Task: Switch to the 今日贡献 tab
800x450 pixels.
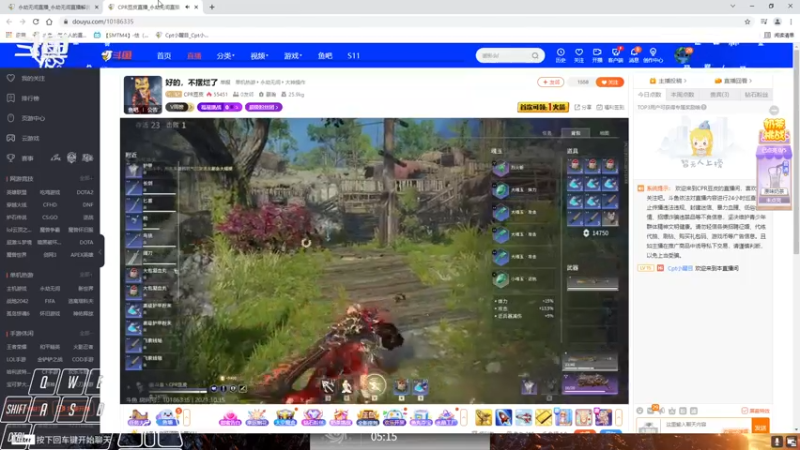Action: [x=649, y=95]
